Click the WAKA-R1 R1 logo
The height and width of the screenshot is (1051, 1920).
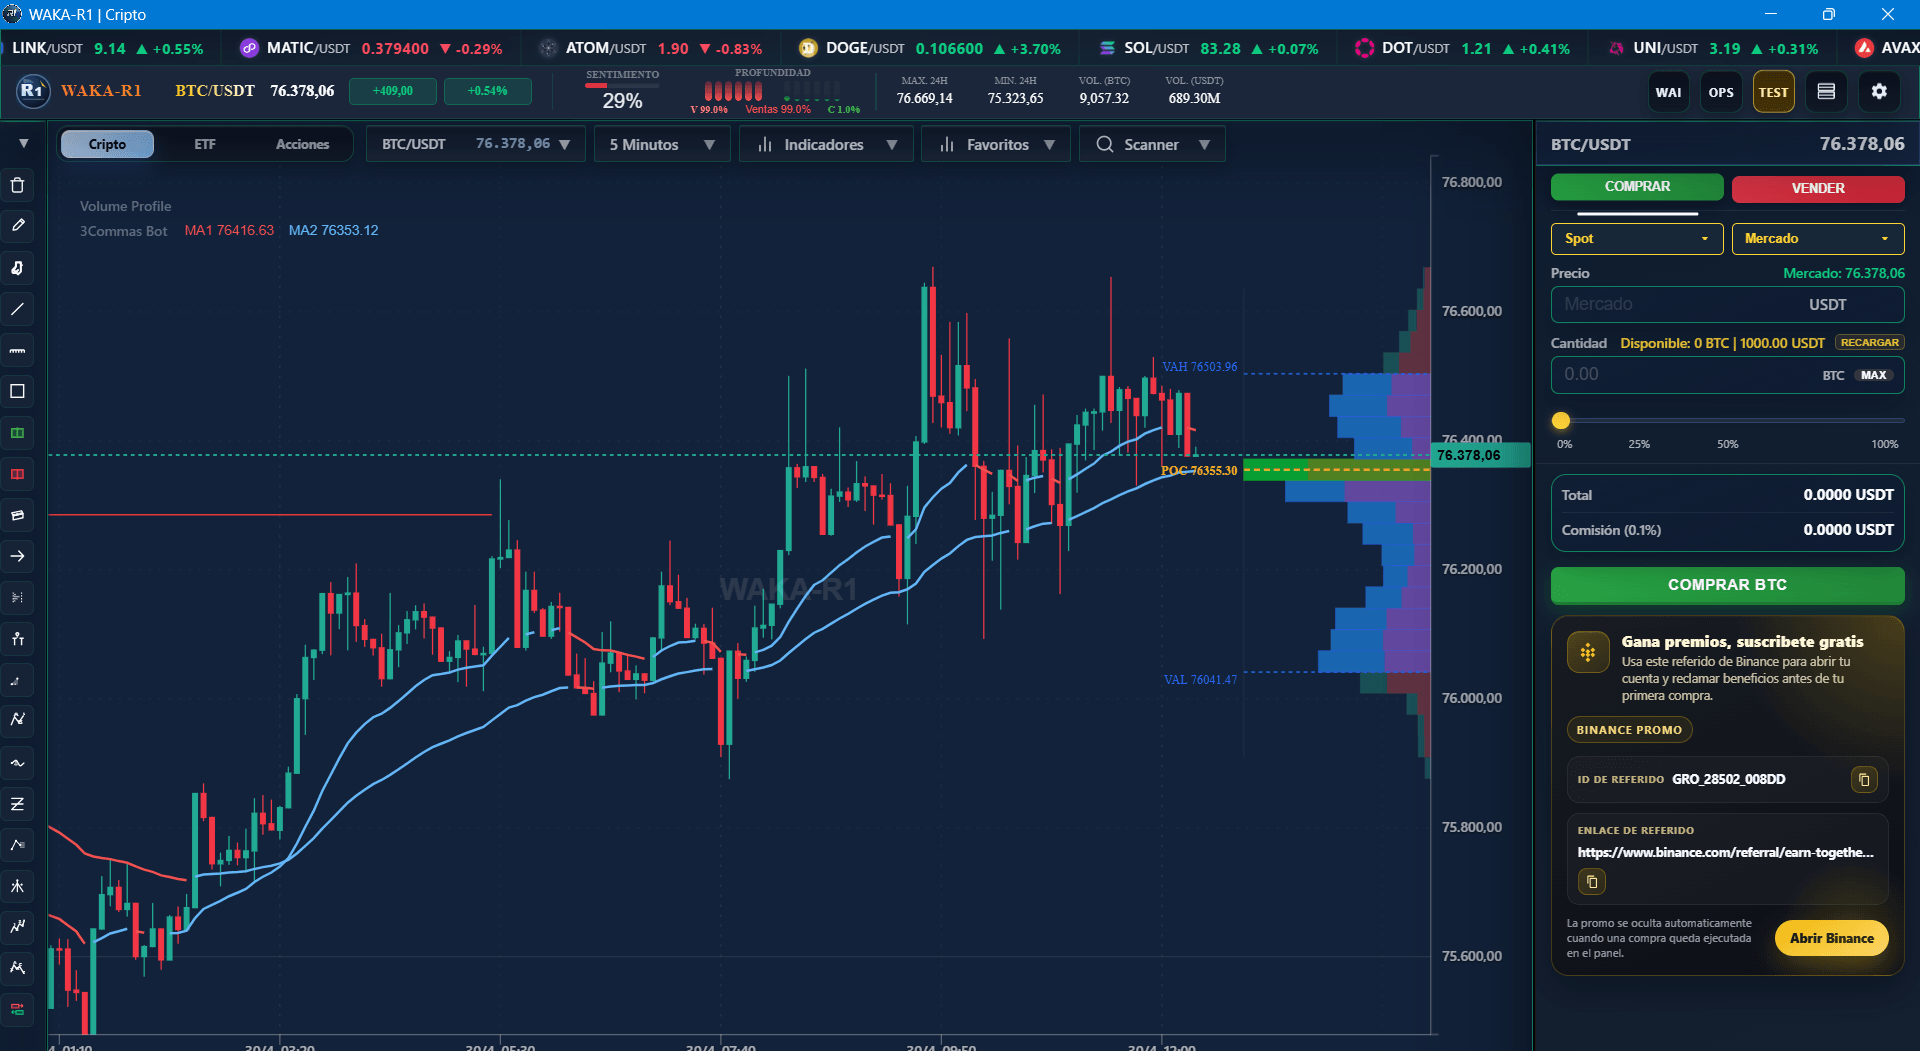tap(32, 91)
